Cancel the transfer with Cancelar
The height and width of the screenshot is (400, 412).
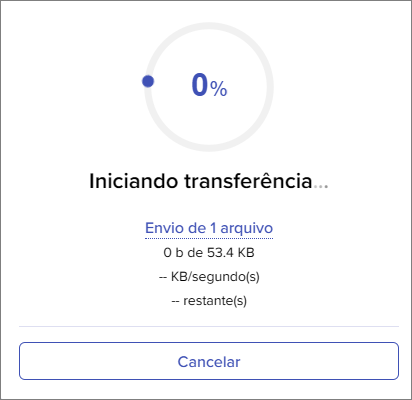209,361
